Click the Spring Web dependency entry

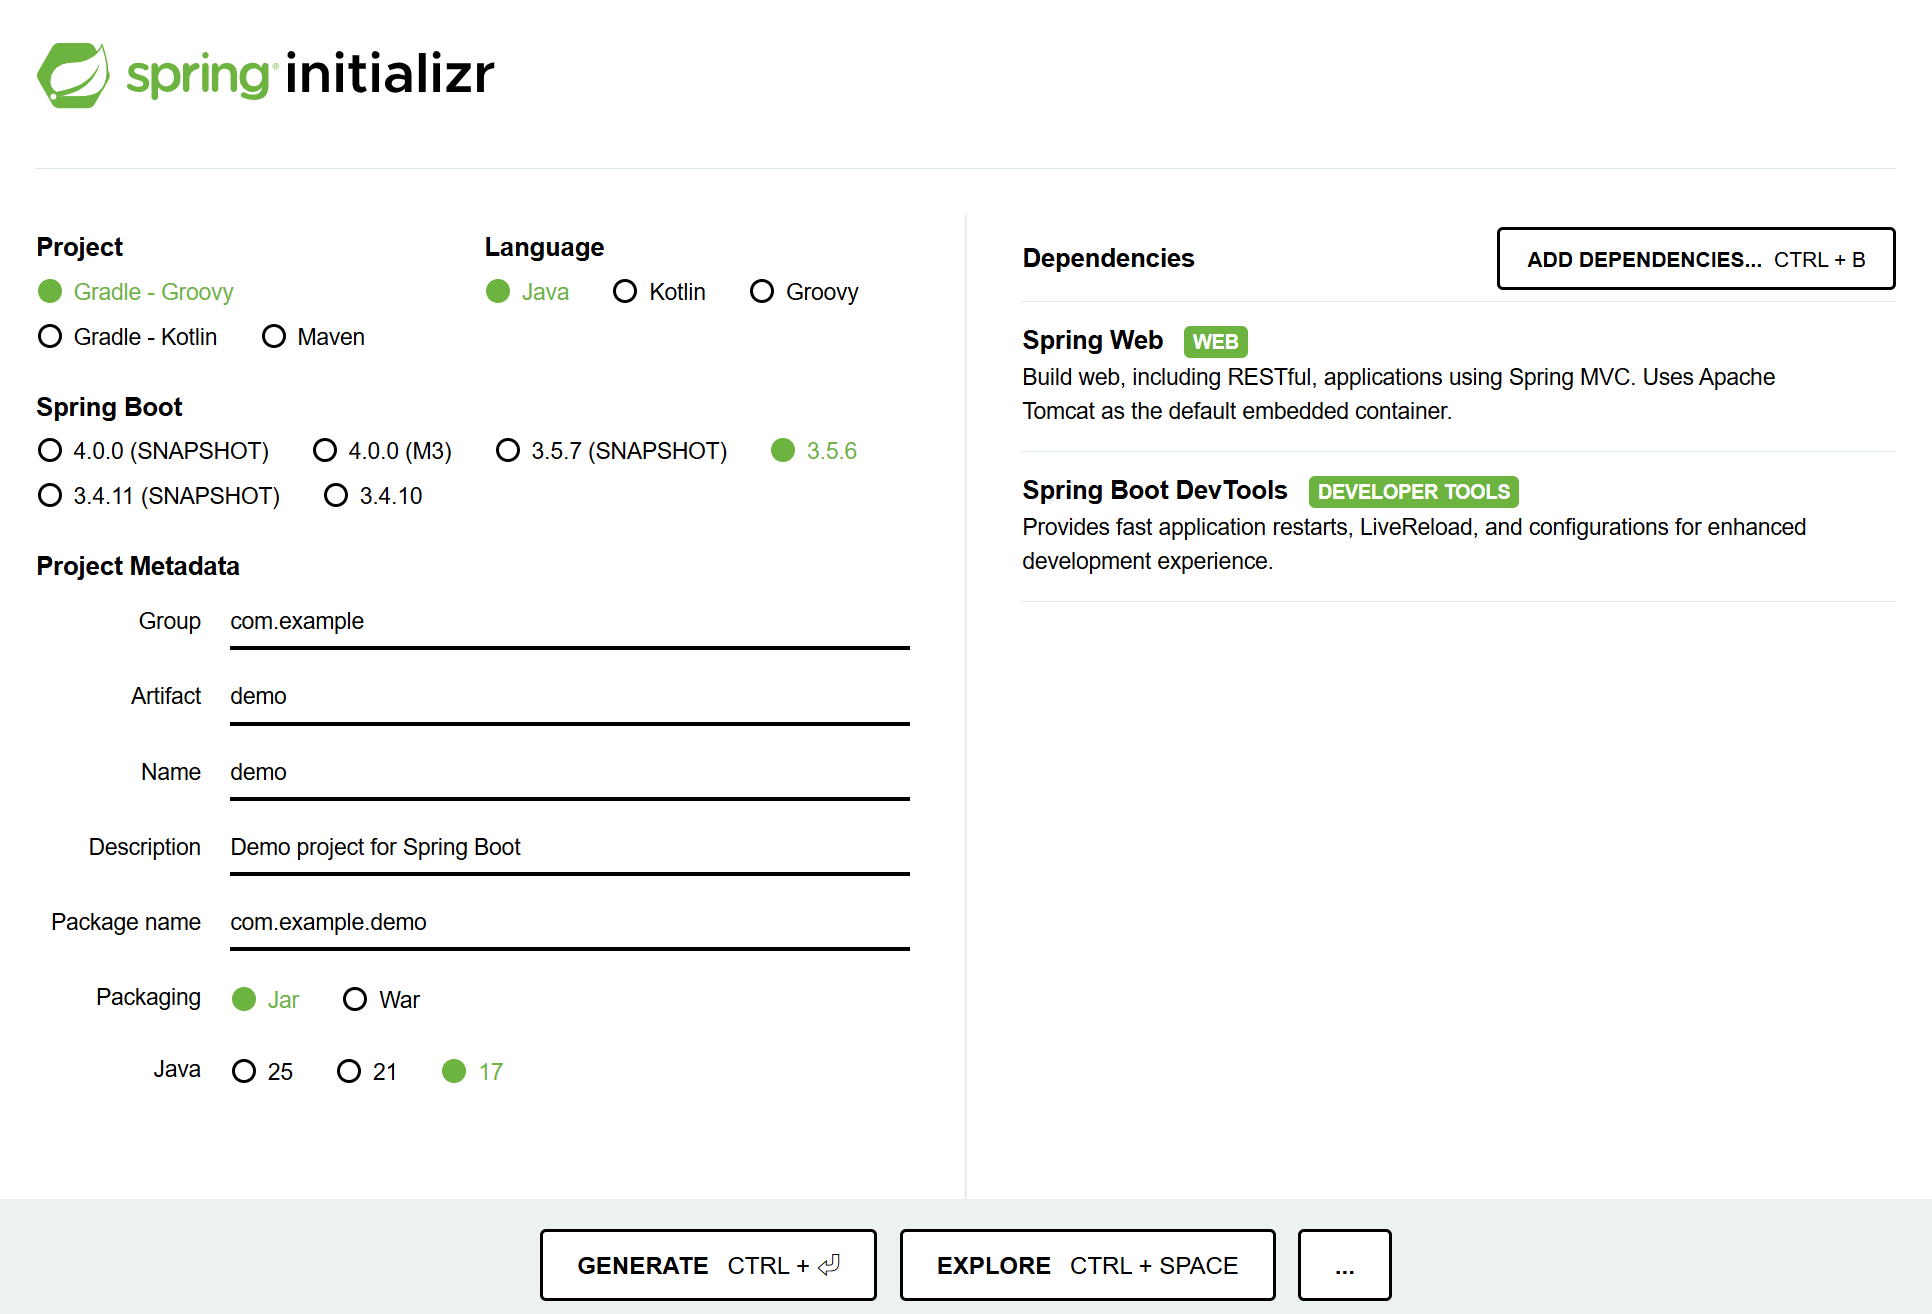pyautogui.click(x=1092, y=341)
